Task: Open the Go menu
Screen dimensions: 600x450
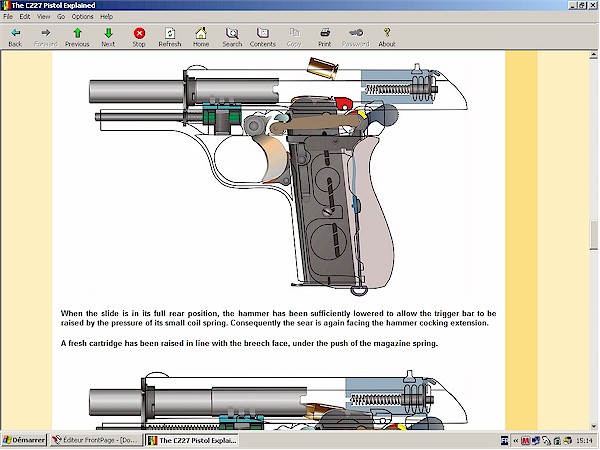Action: [x=61, y=16]
